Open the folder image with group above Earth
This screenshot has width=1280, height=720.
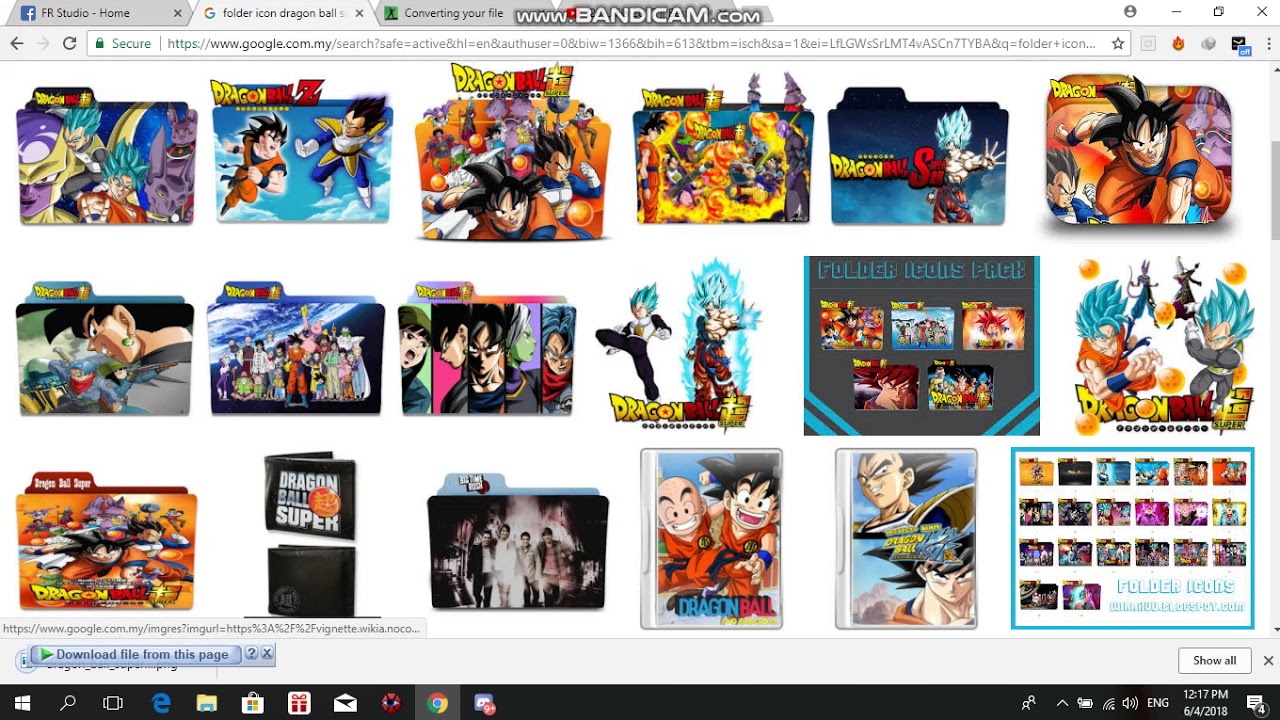point(295,349)
